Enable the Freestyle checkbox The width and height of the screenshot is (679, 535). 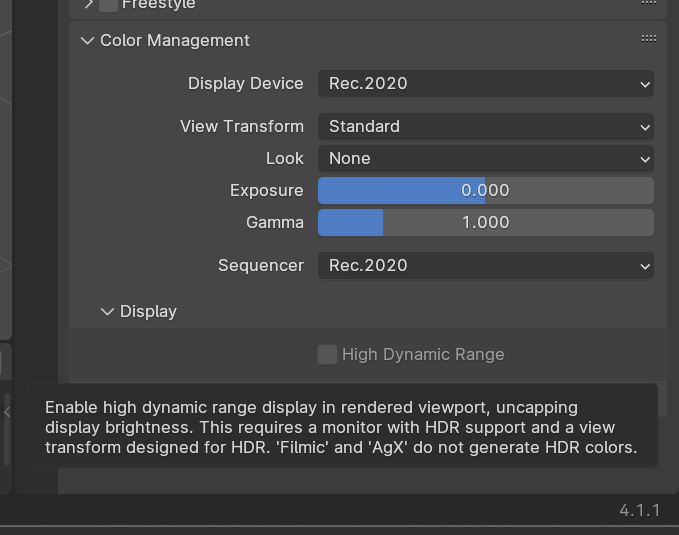tap(108, 5)
